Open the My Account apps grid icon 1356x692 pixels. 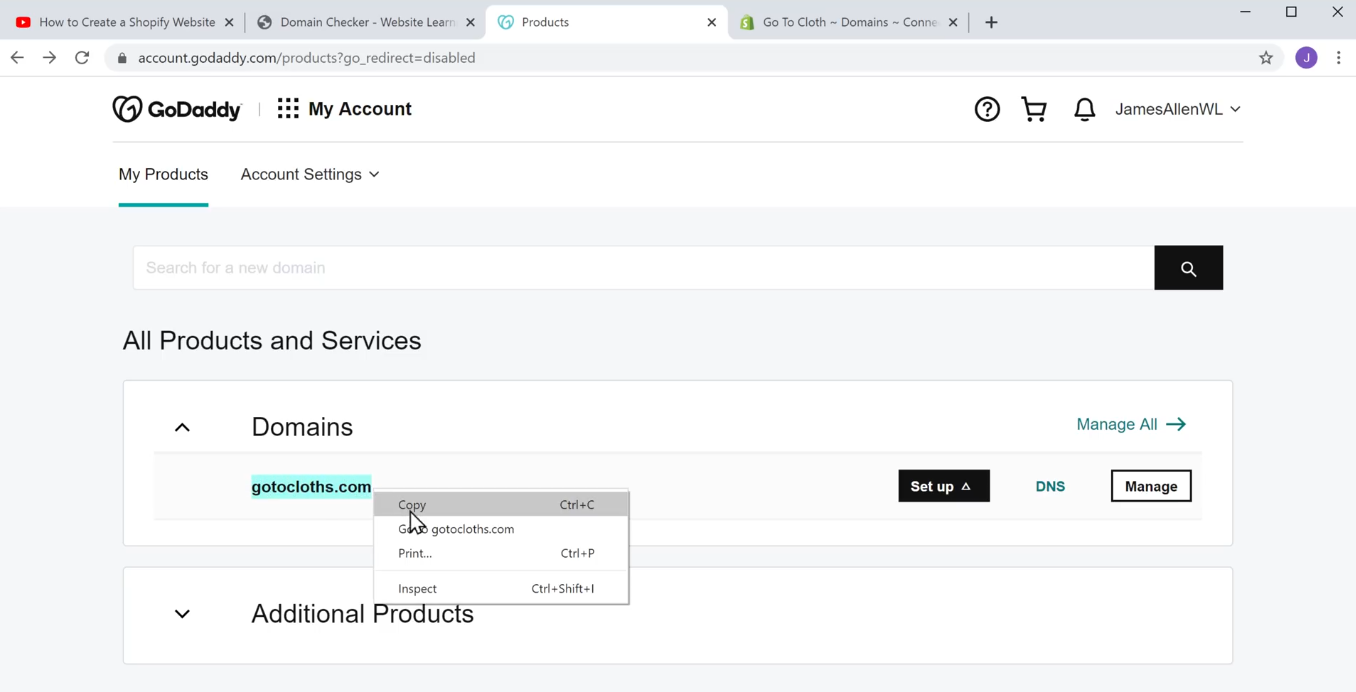[x=288, y=108]
